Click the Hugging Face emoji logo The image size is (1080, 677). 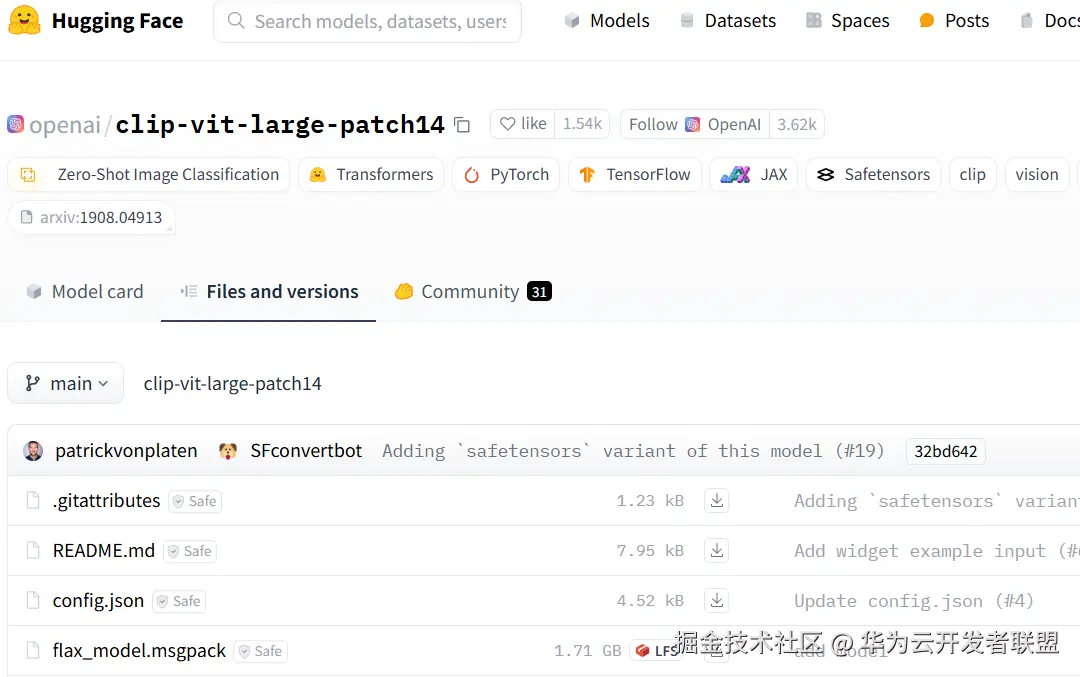click(x=24, y=21)
